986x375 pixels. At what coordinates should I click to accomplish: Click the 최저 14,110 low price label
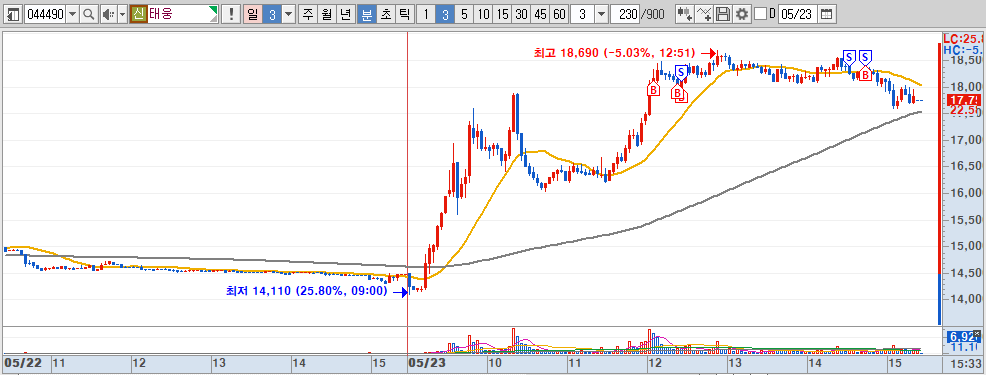[306, 291]
